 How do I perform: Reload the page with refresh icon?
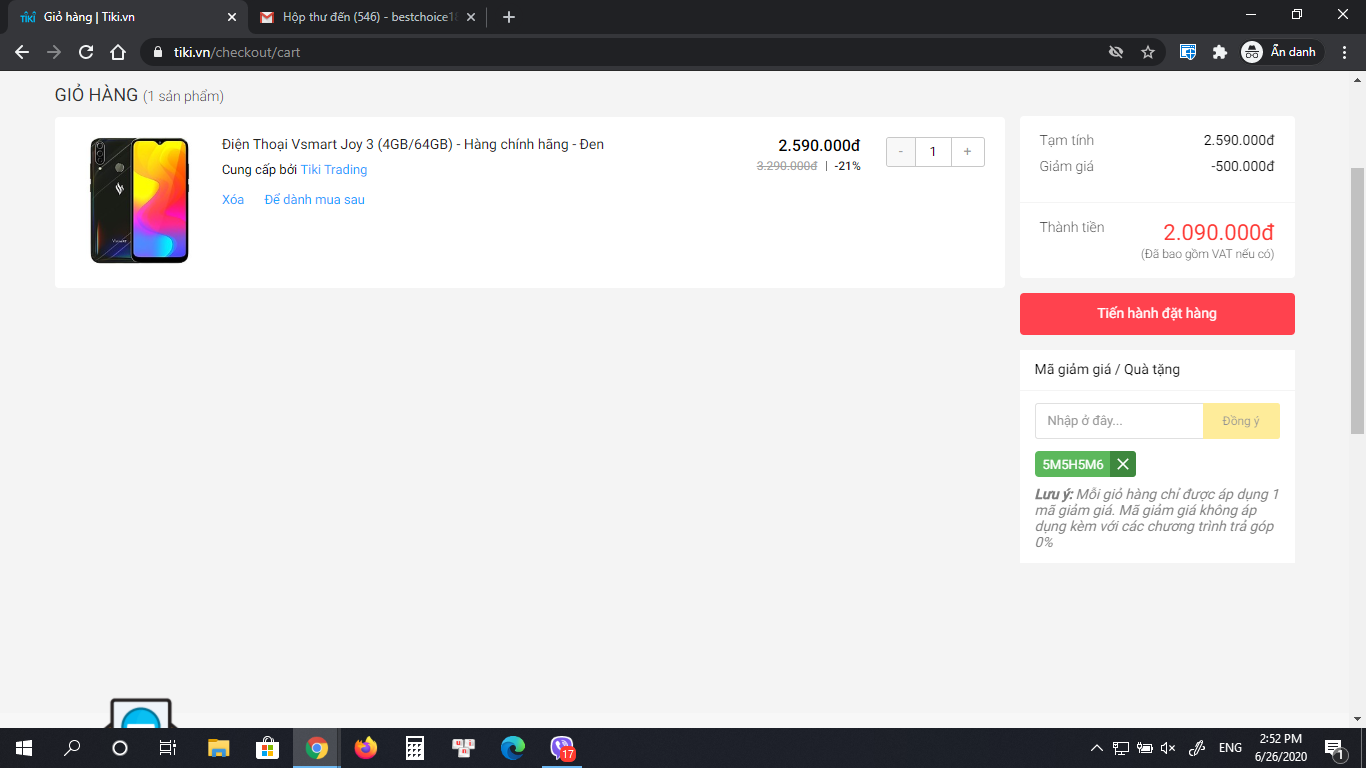[86, 52]
